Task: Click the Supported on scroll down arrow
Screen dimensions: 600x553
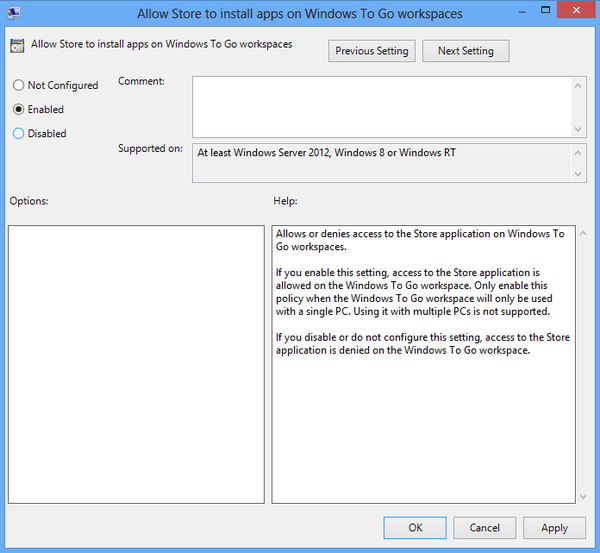Action: tap(578, 174)
